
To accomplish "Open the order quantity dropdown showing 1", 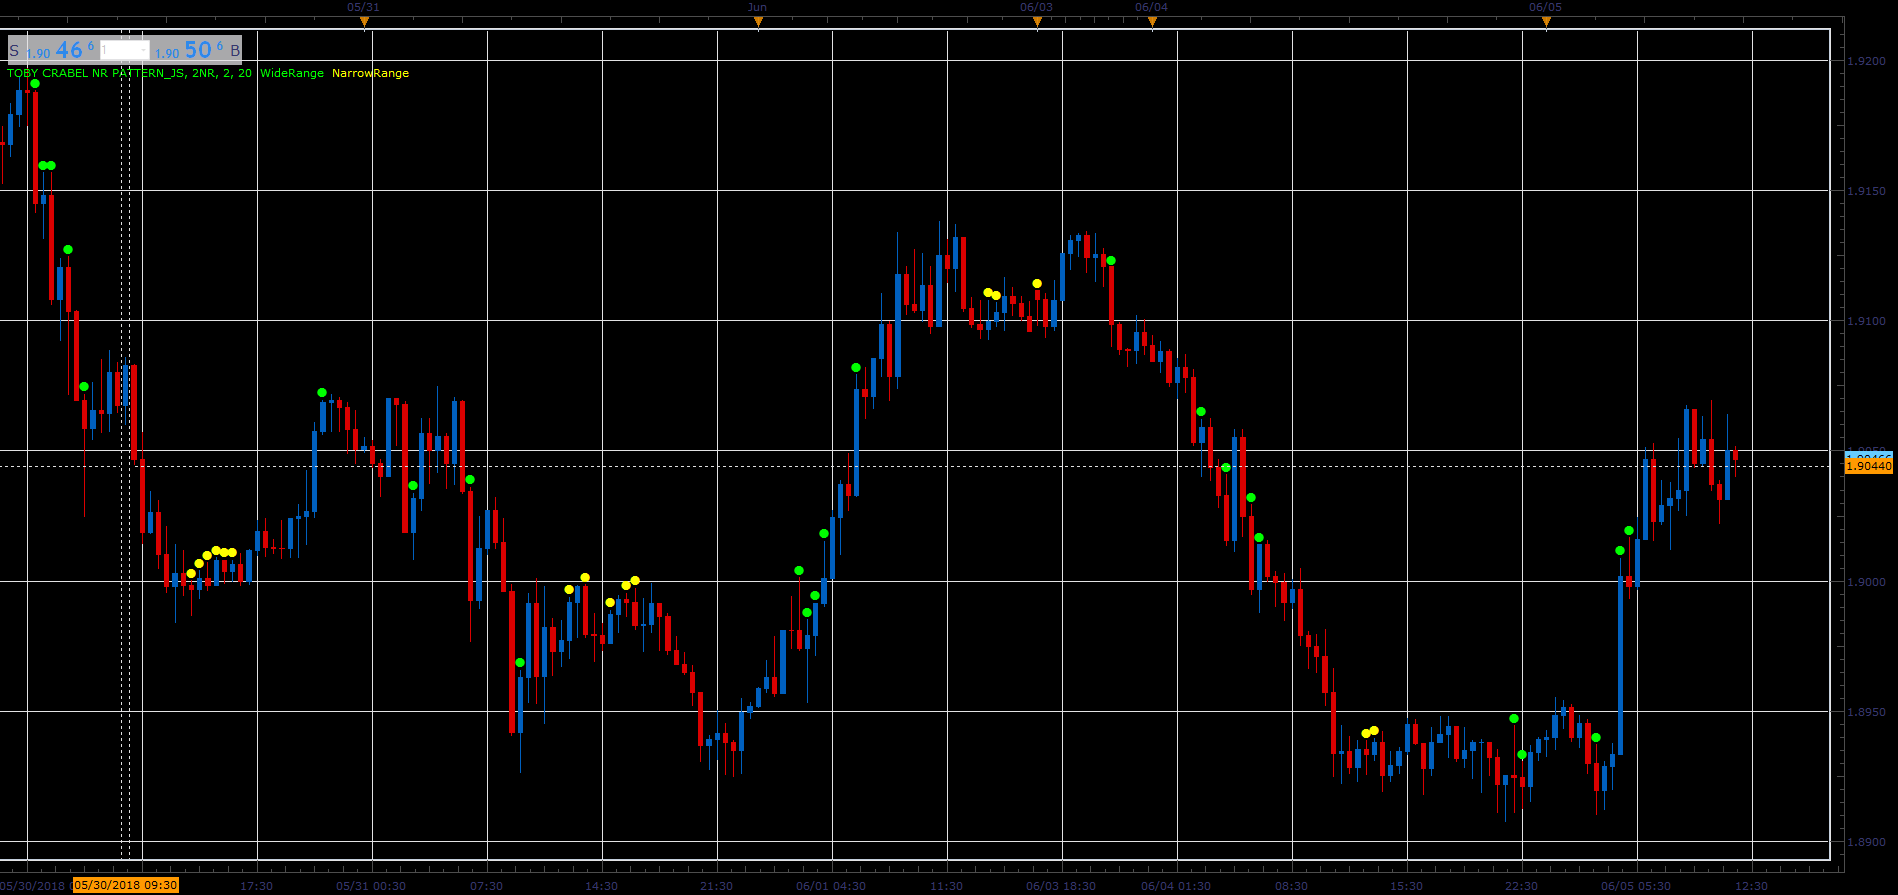I will tap(125, 50).
